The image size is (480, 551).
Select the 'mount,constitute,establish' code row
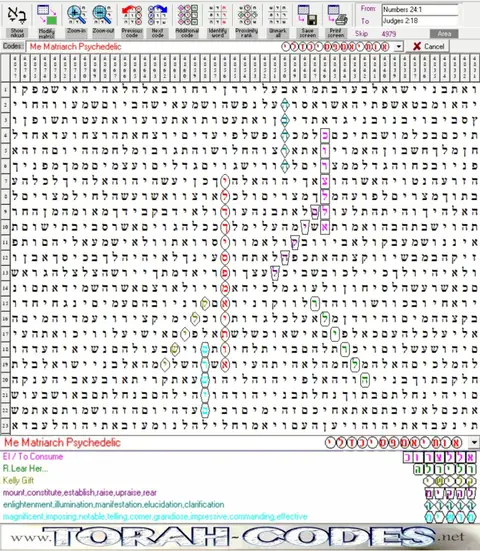(x=240, y=493)
